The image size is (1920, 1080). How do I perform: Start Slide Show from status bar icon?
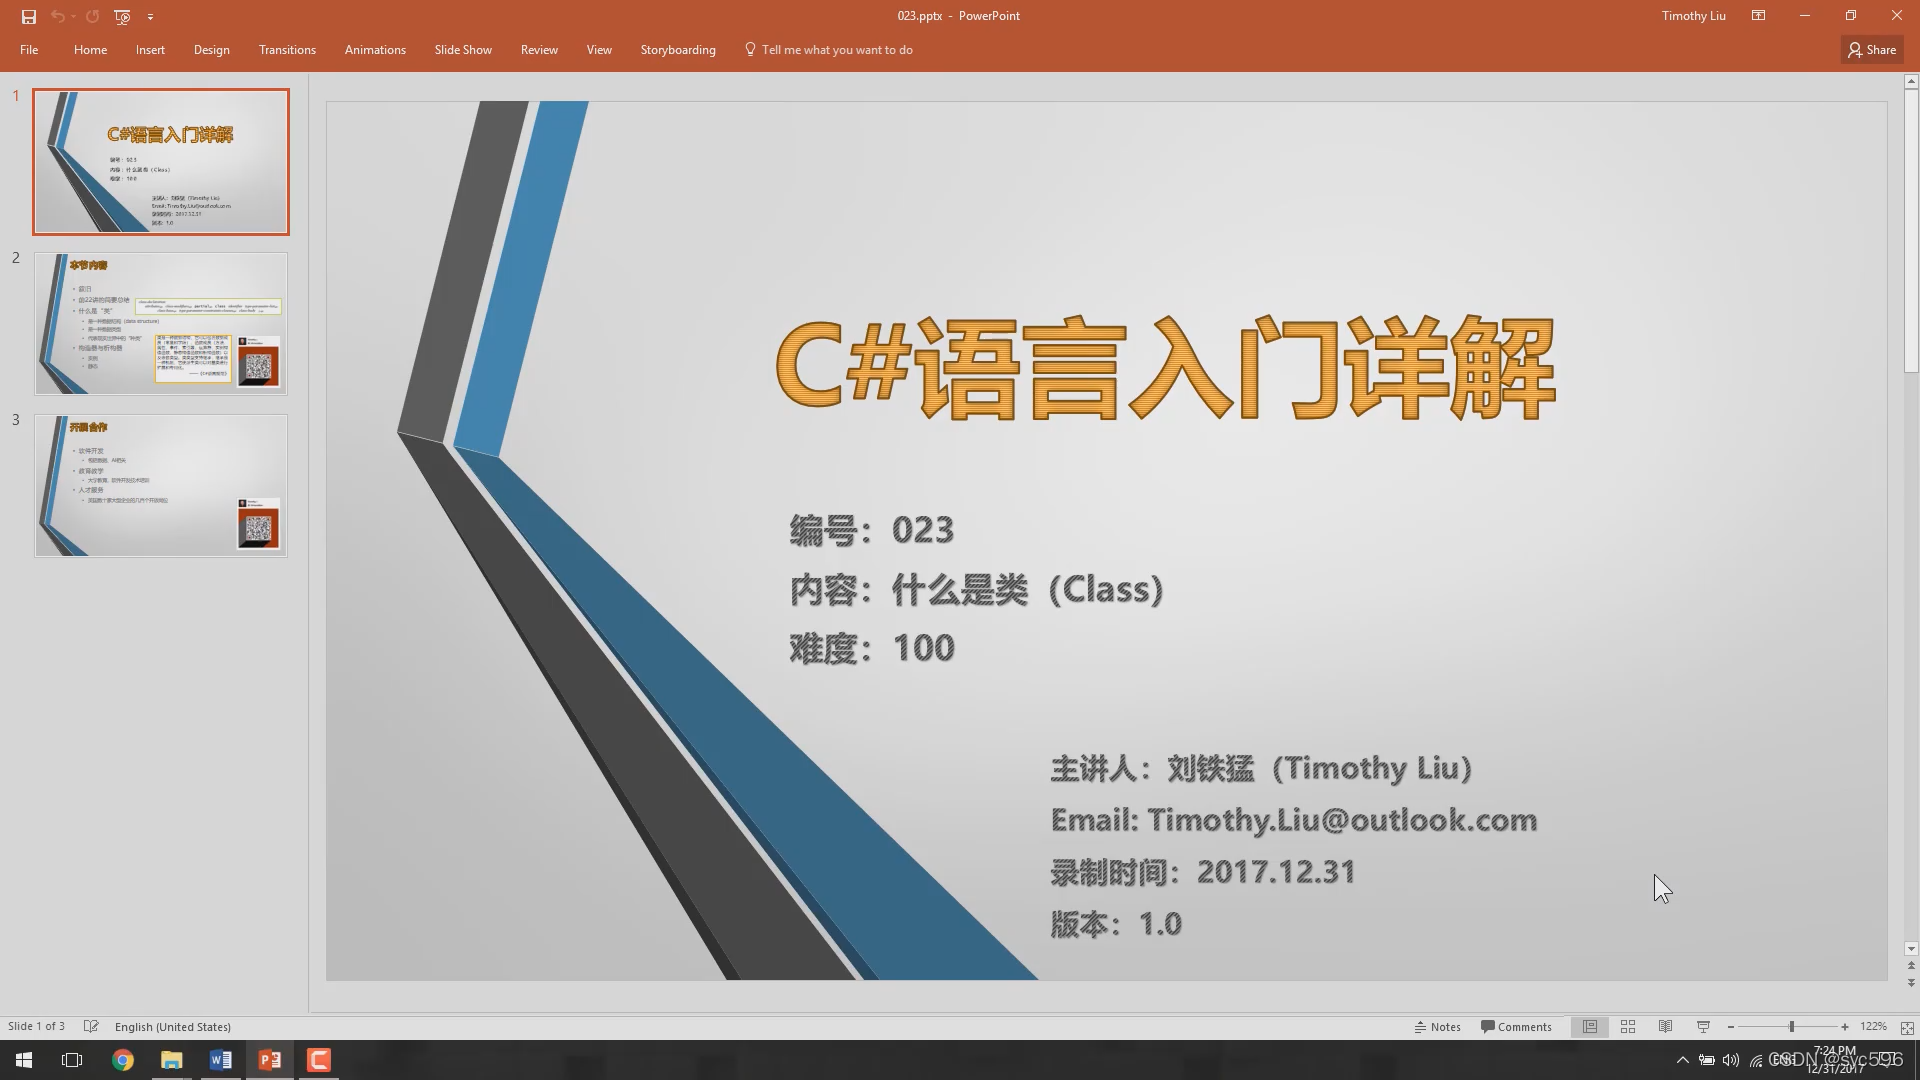(x=1703, y=1027)
